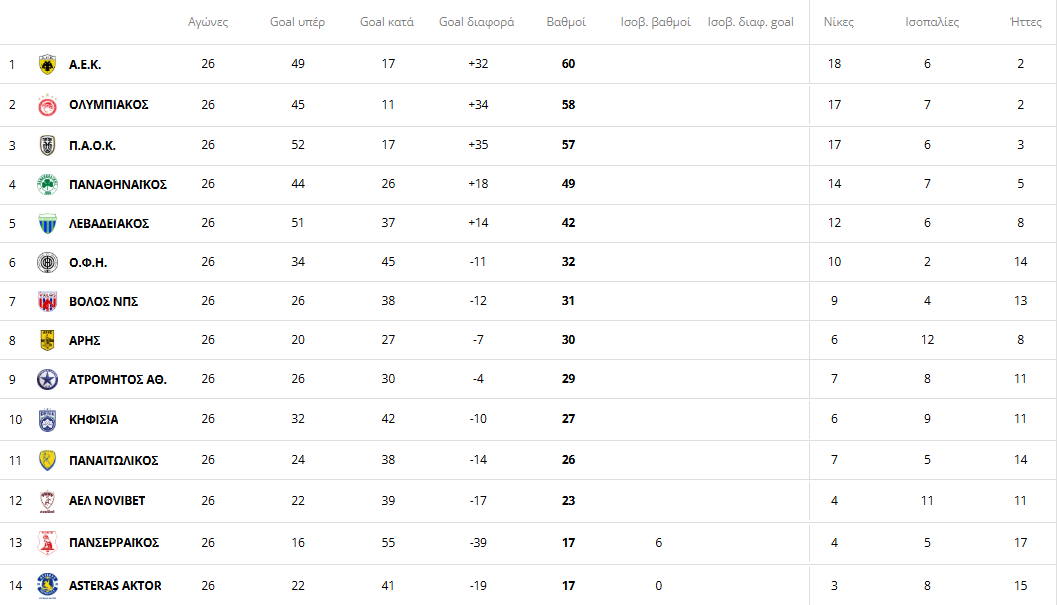This screenshot has width=1057, height=605.
Task: Click the Ο.Φ.Η. round crest icon
Action: [x=47, y=262]
